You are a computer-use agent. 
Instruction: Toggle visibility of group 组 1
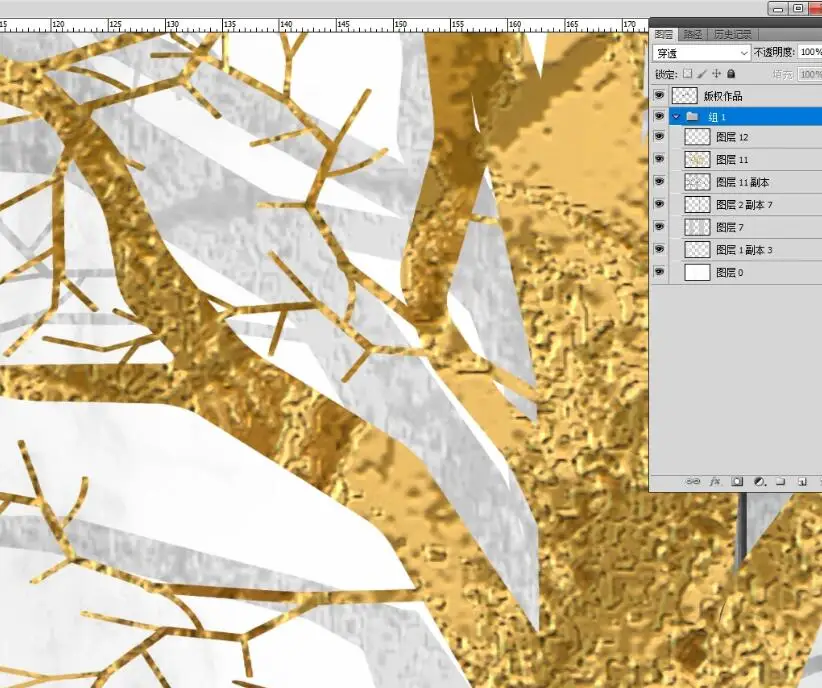(x=659, y=116)
